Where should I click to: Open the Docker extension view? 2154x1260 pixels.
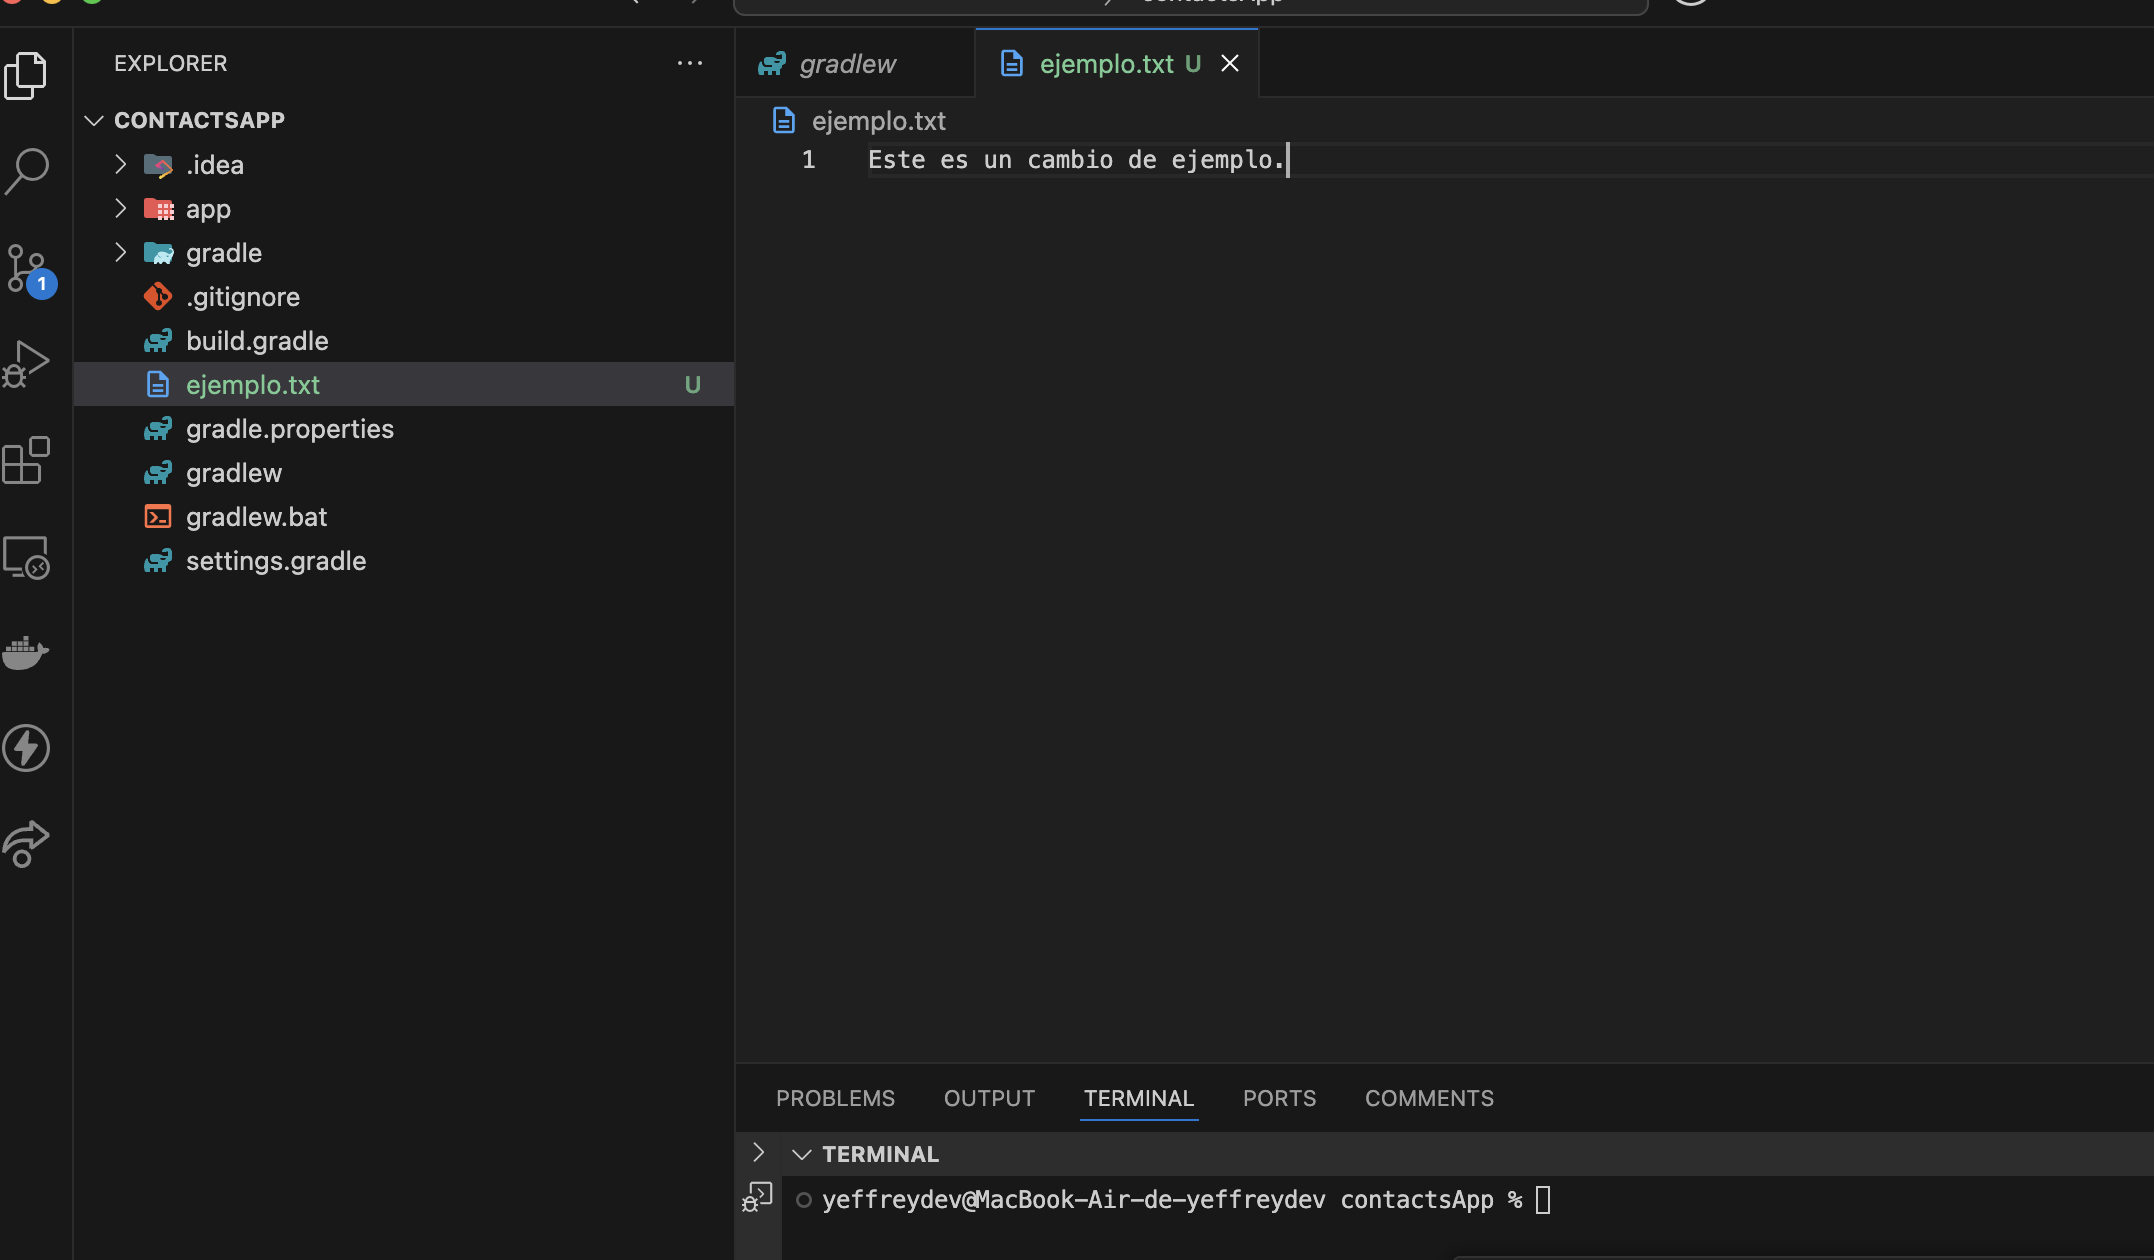point(27,652)
